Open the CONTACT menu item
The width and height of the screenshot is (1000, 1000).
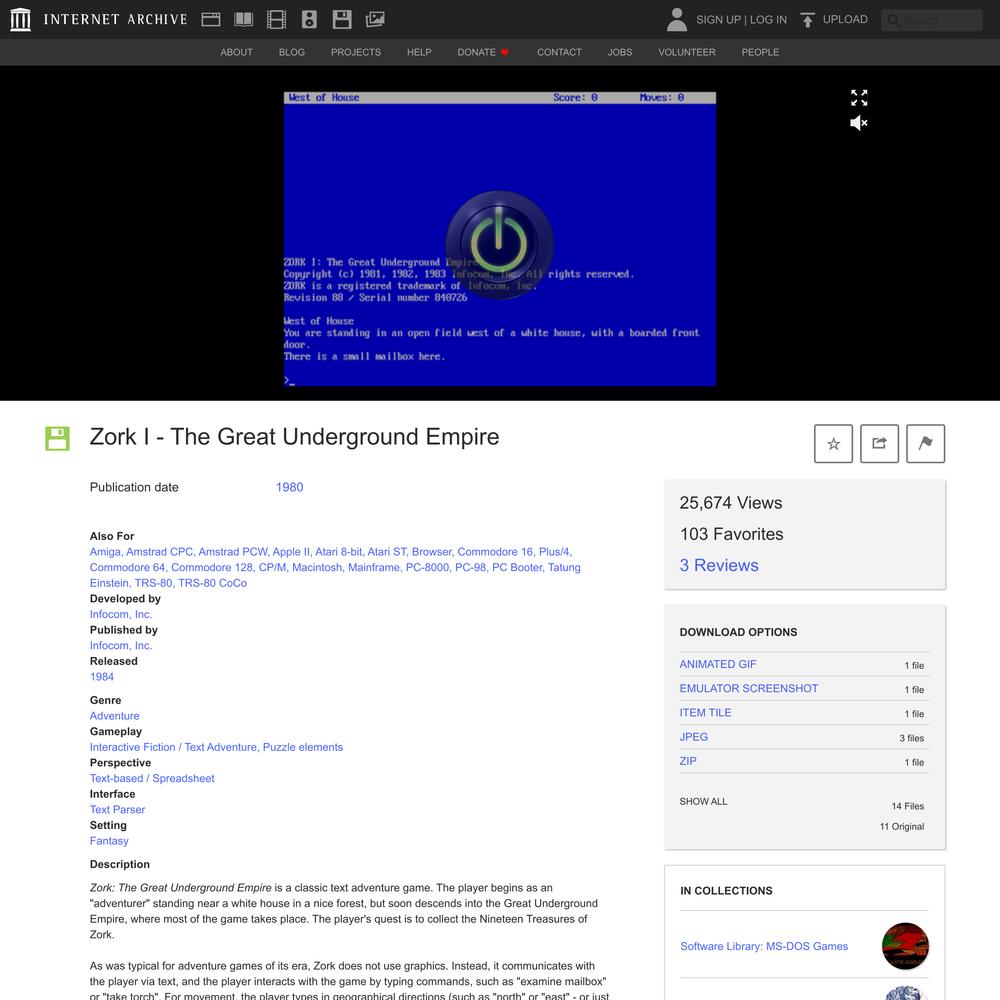point(559,52)
